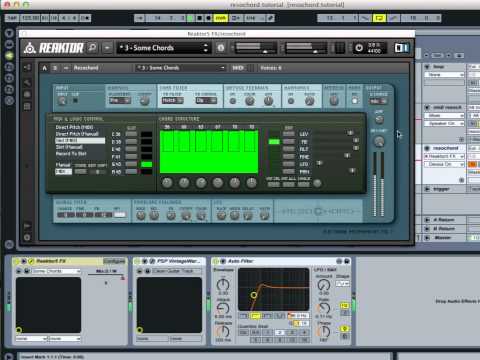Unfold the Reaktor5 FX device parameters triangle

pyautogui.click(x=23, y=261)
